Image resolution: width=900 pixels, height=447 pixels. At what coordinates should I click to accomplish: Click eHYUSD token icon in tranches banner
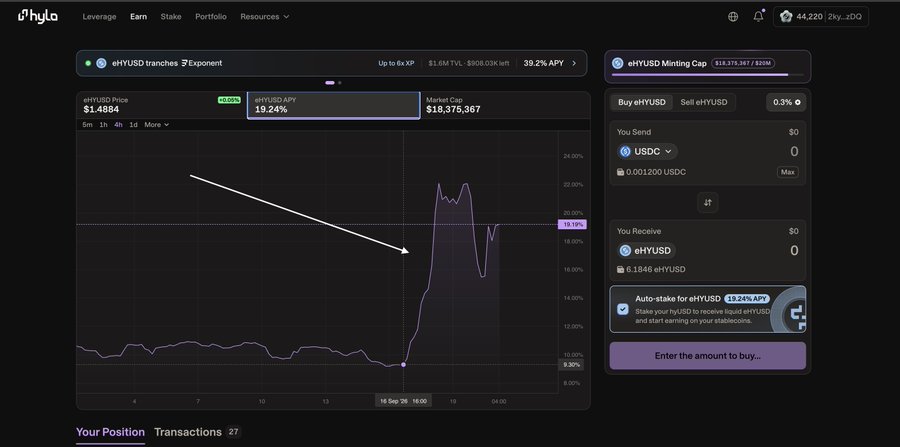coord(101,63)
